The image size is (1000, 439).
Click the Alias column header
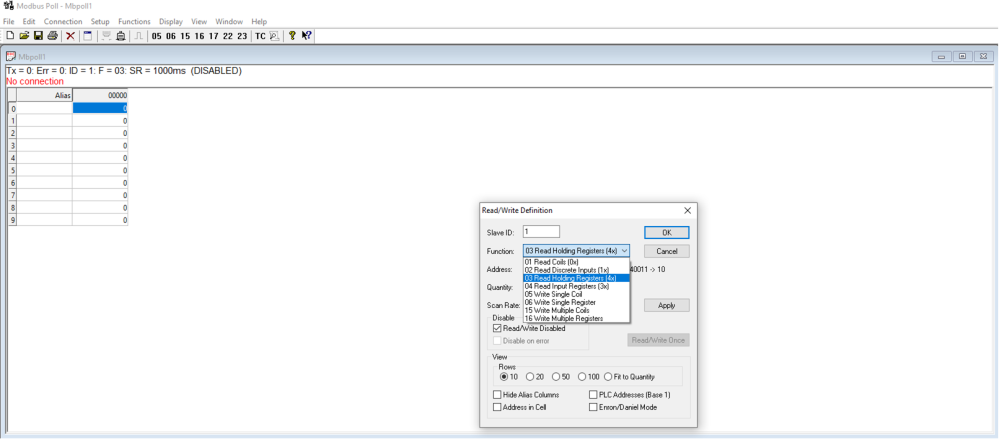(x=45, y=95)
